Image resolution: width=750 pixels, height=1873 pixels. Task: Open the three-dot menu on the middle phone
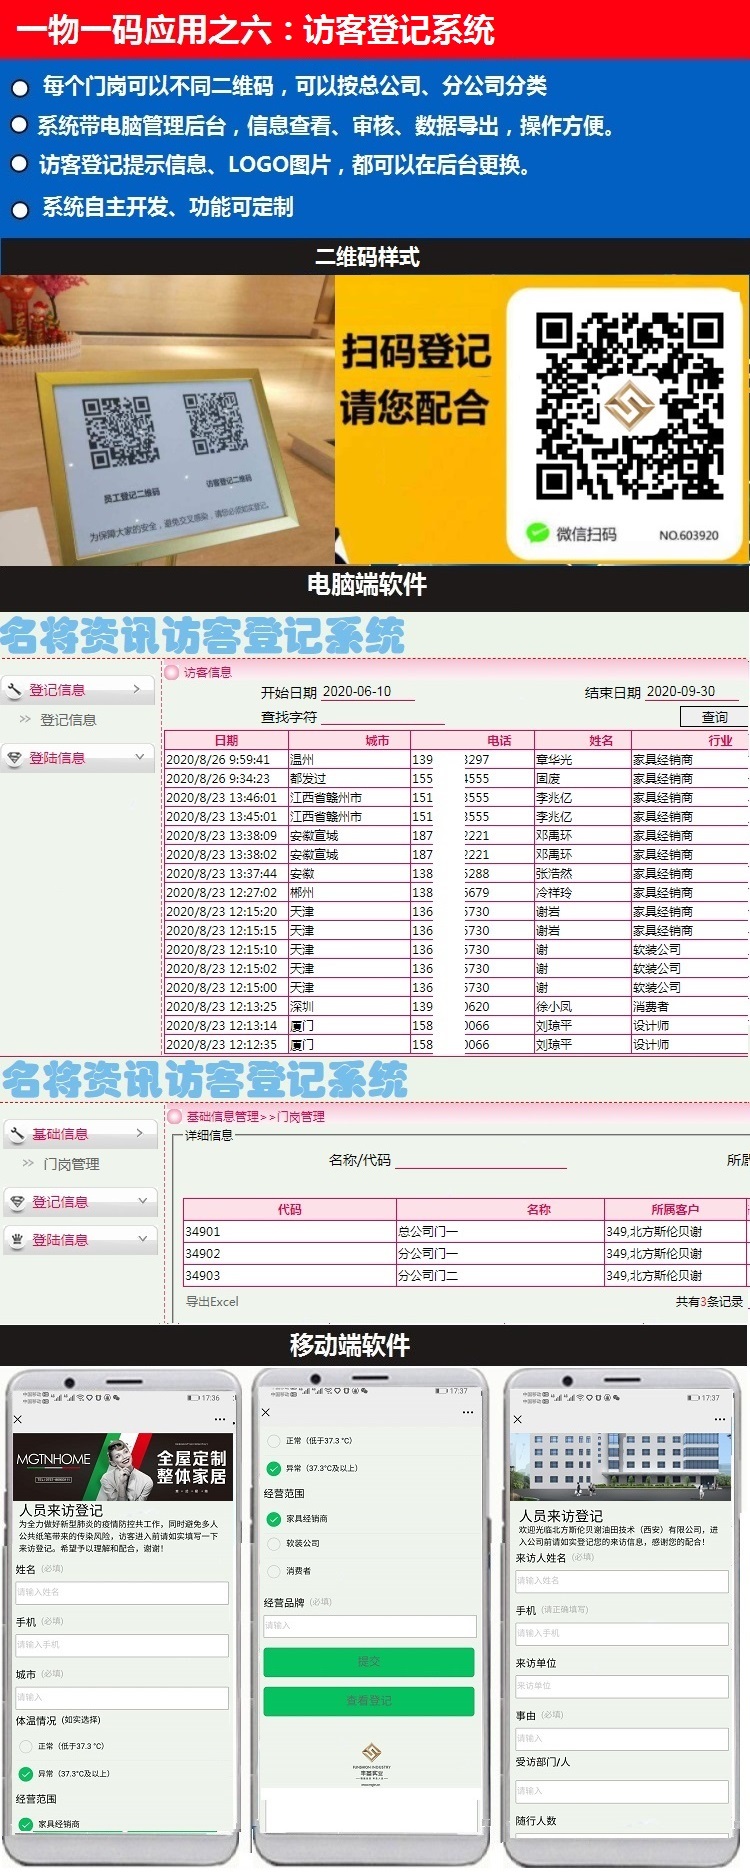[x=468, y=1412]
